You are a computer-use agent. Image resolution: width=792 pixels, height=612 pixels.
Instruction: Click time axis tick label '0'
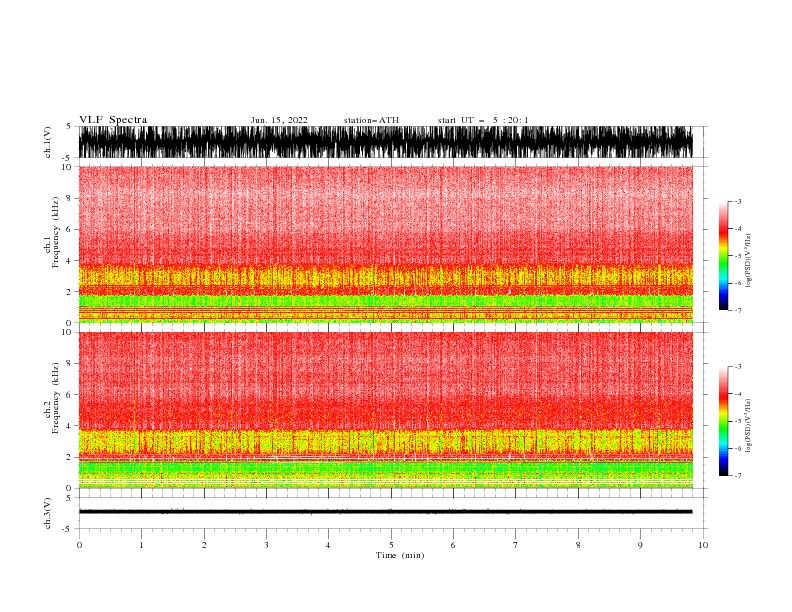pyautogui.click(x=79, y=545)
